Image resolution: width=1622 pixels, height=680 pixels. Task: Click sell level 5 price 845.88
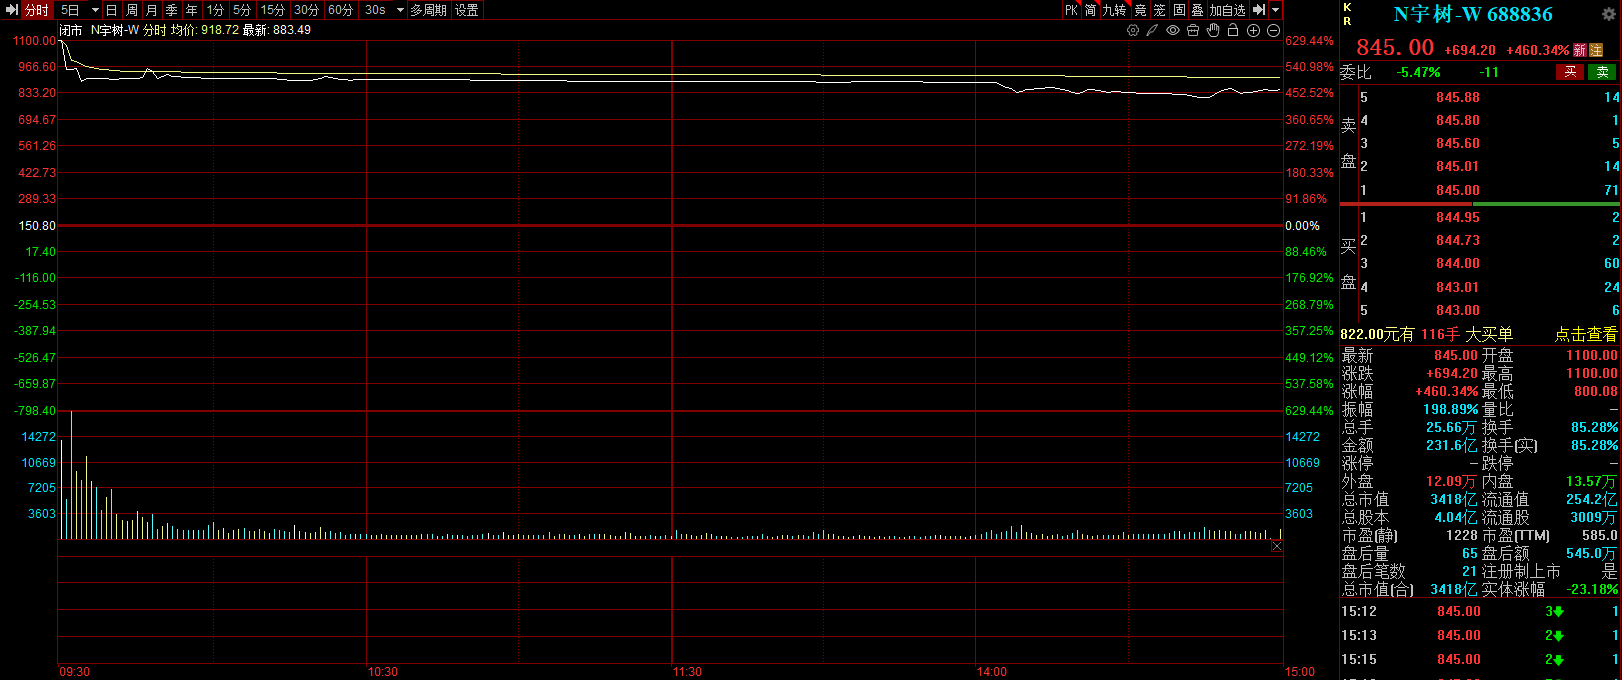click(x=1458, y=97)
